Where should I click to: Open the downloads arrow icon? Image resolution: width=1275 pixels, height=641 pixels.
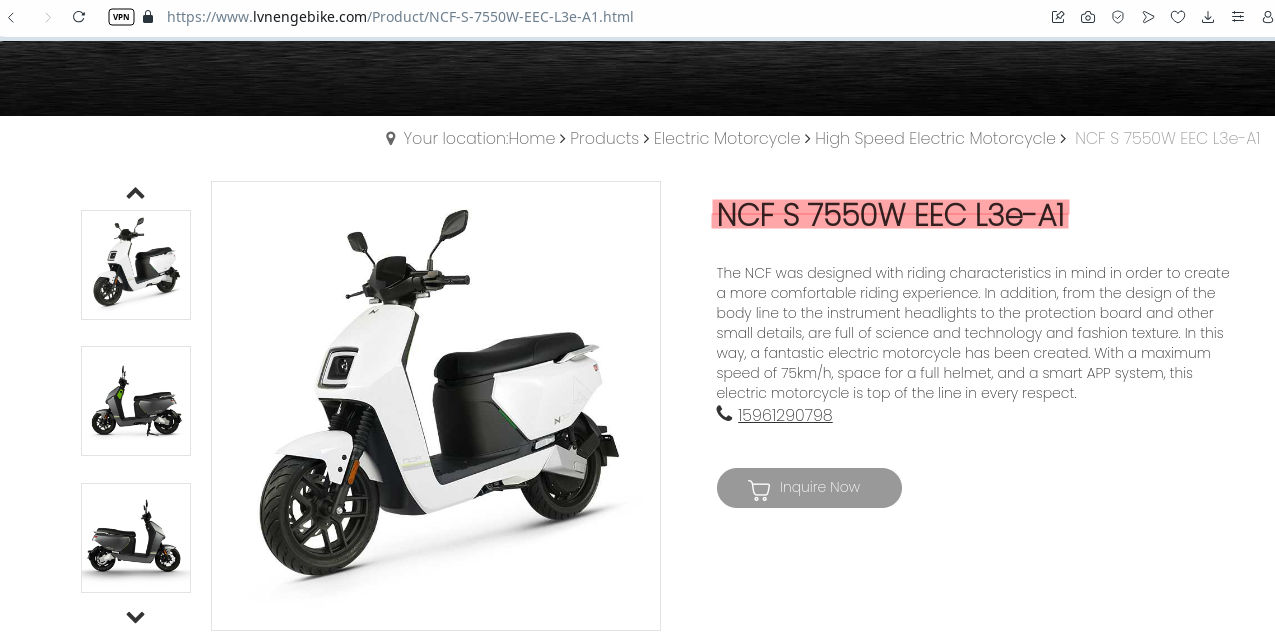click(1208, 17)
